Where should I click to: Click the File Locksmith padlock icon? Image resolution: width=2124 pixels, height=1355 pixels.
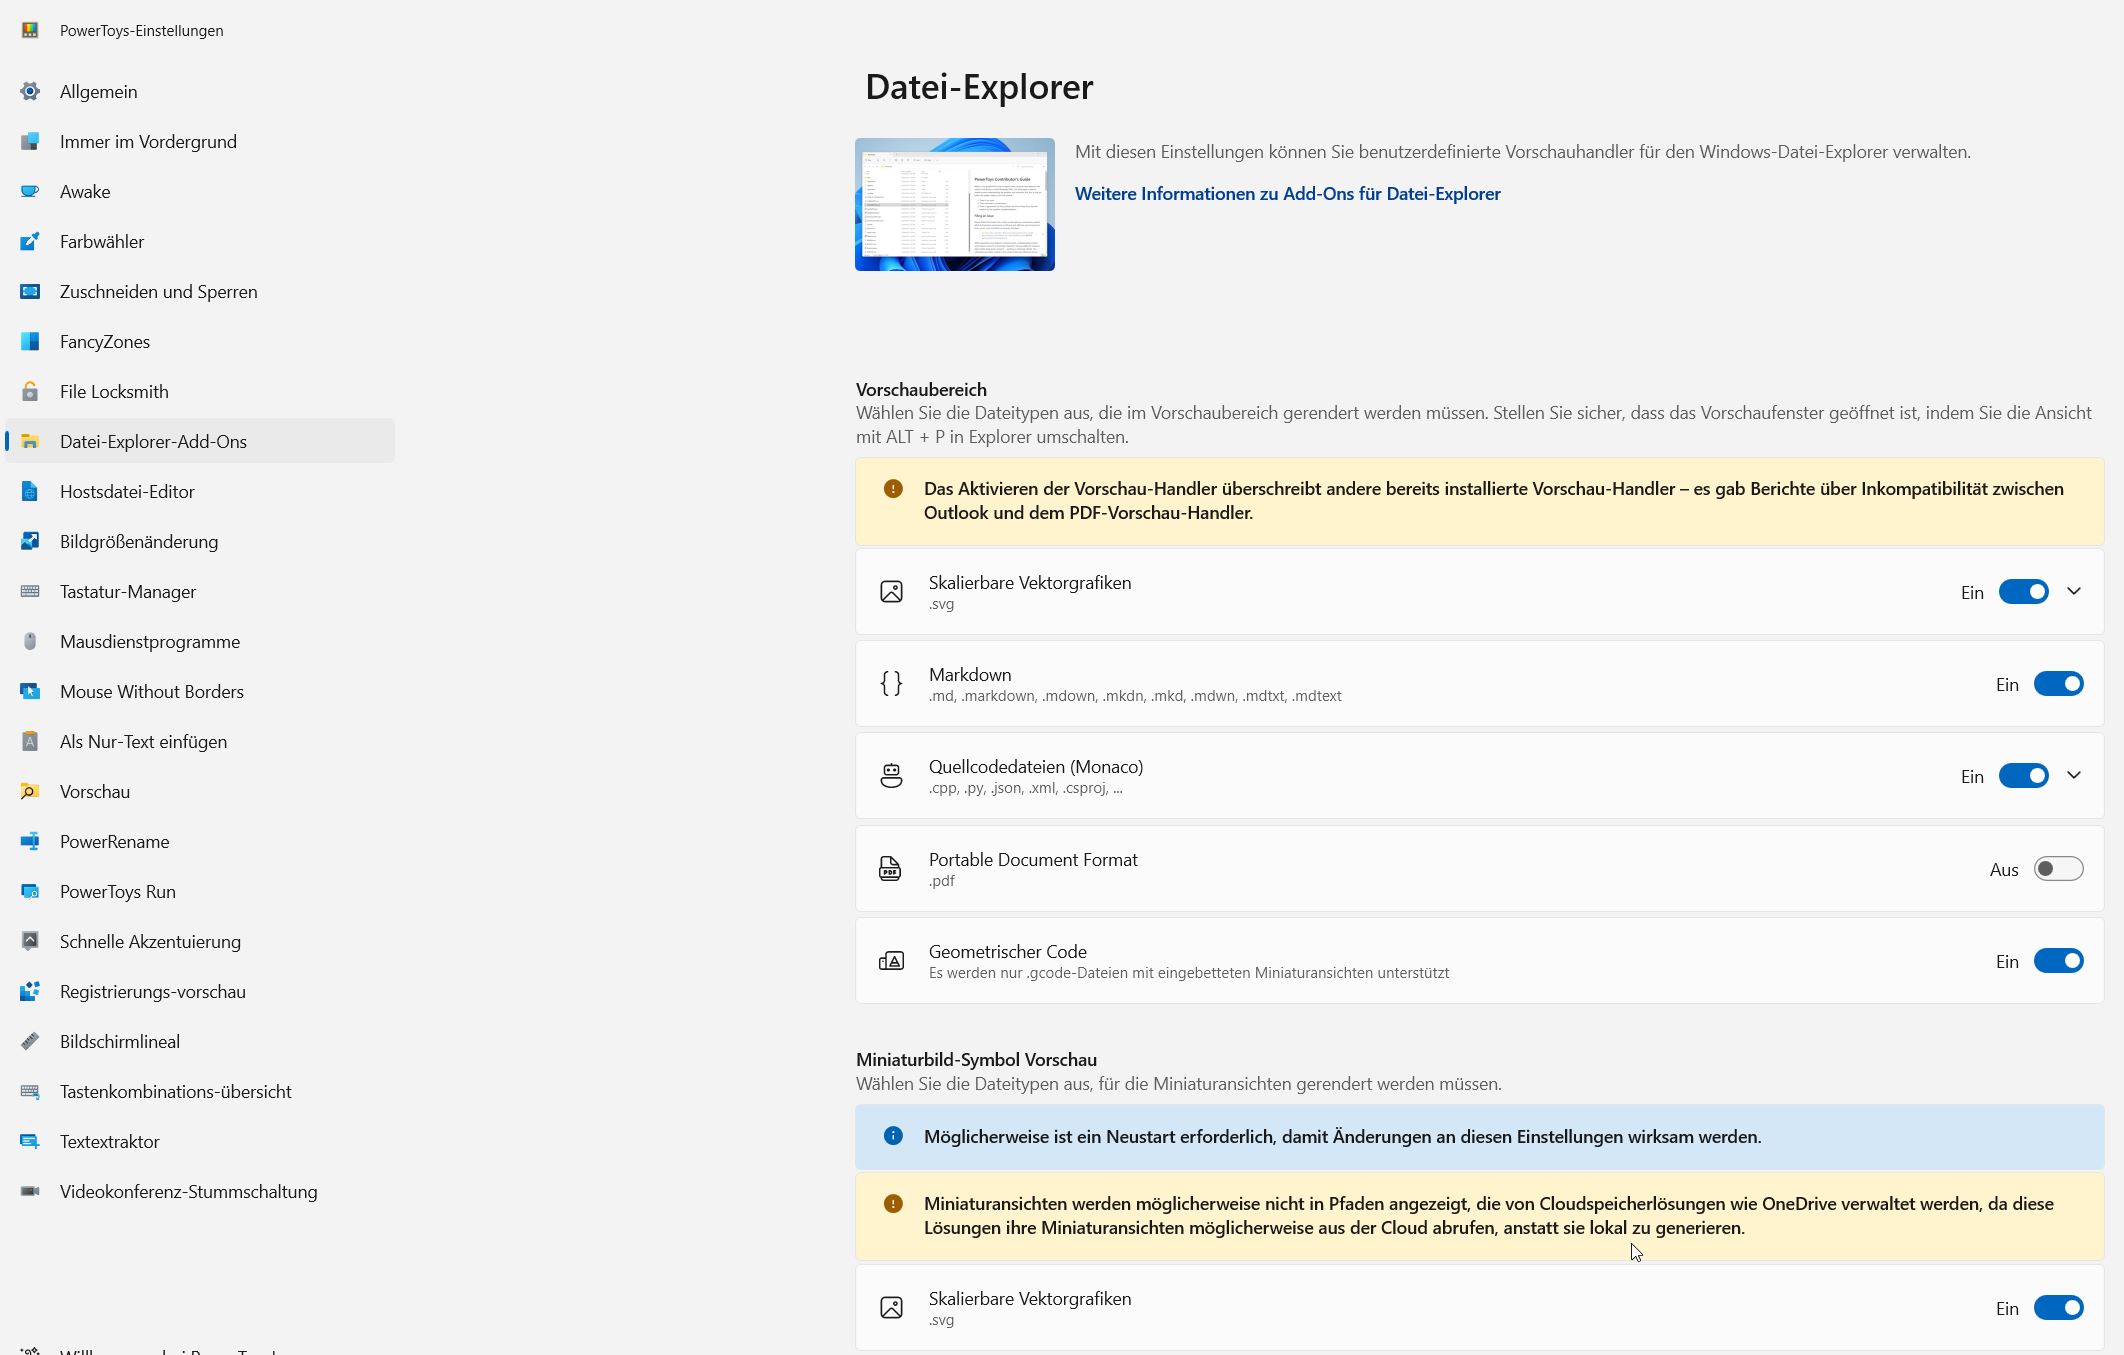click(30, 392)
